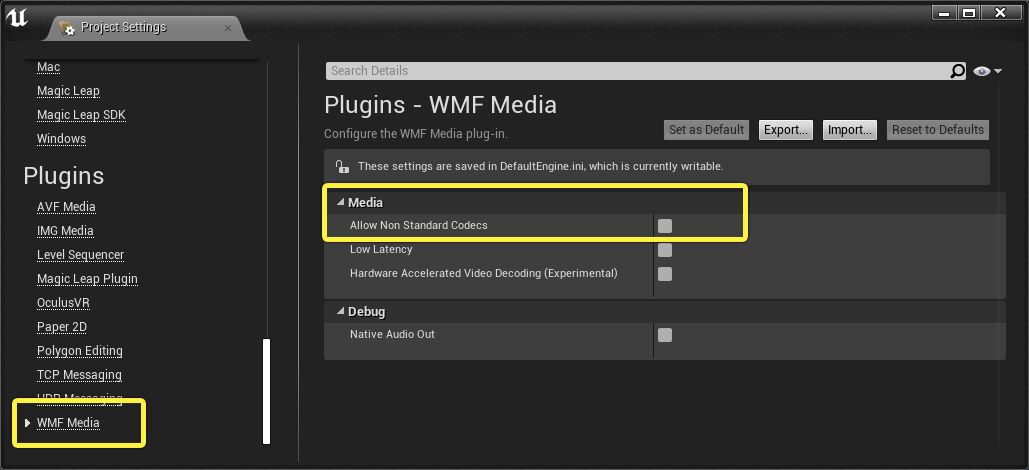Screen dimensions: 1029x470
Task: Click the Low Latency label
Action: pyautogui.click(x=381, y=249)
